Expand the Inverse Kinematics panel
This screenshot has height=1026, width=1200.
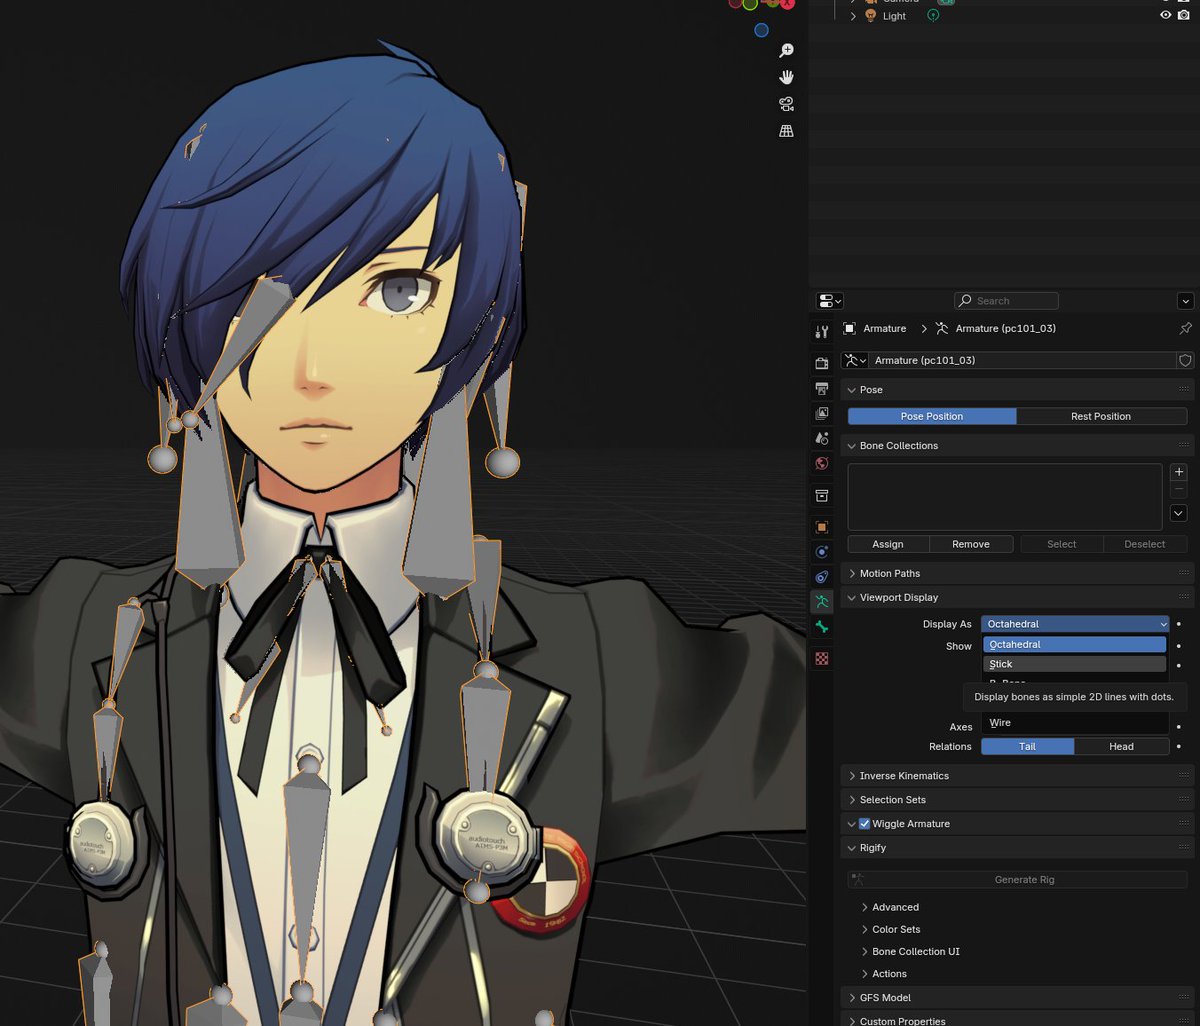click(852, 776)
